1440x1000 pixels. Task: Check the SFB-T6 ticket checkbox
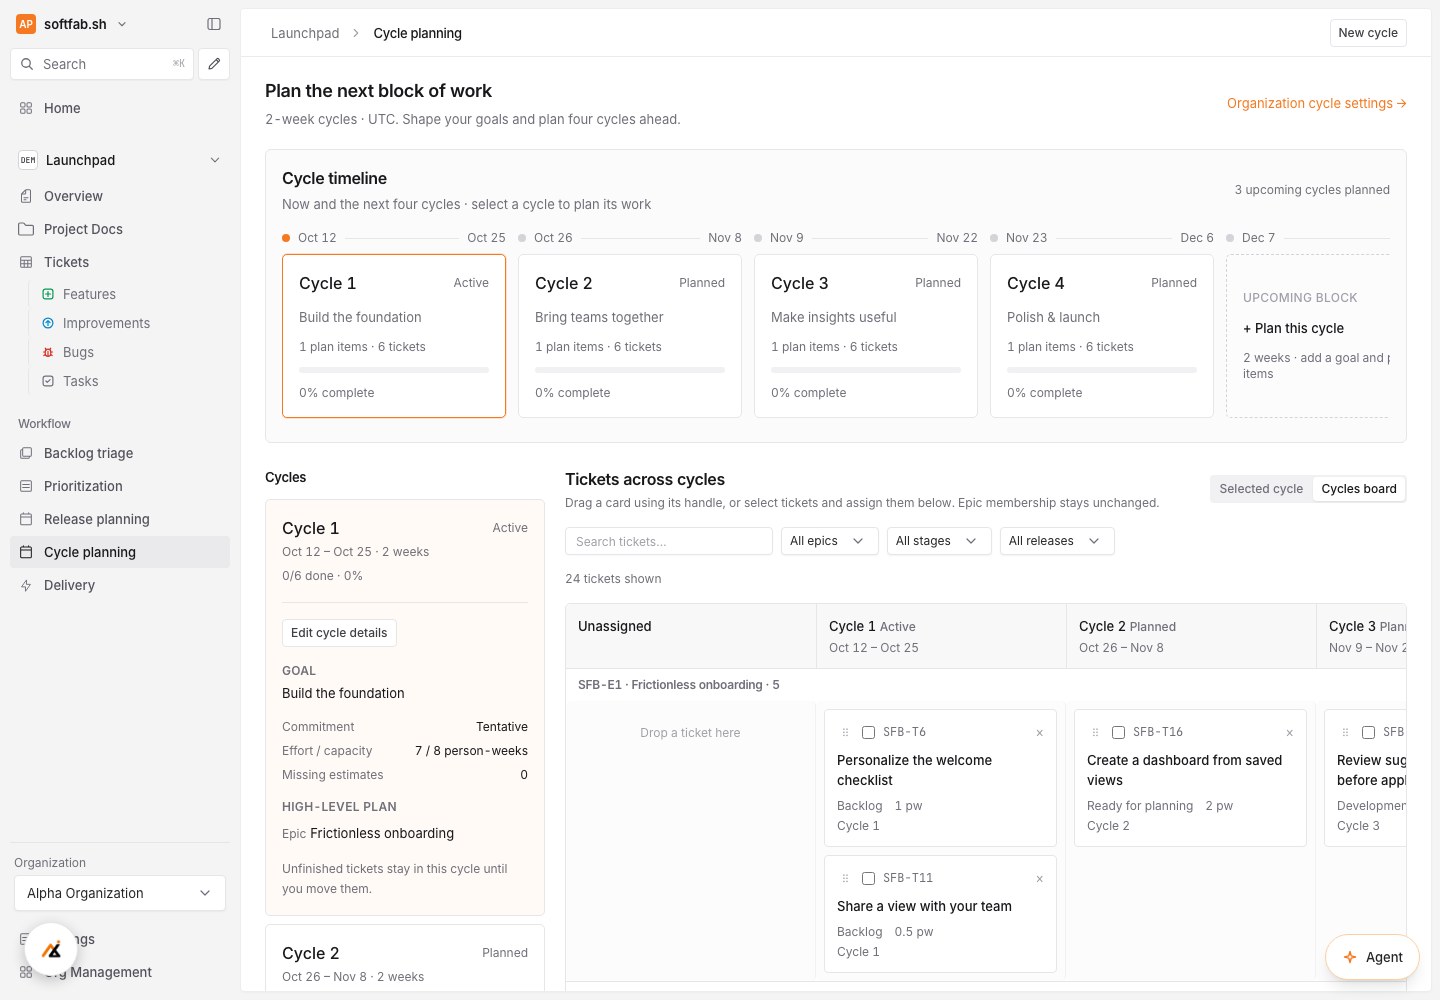[868, 732]
